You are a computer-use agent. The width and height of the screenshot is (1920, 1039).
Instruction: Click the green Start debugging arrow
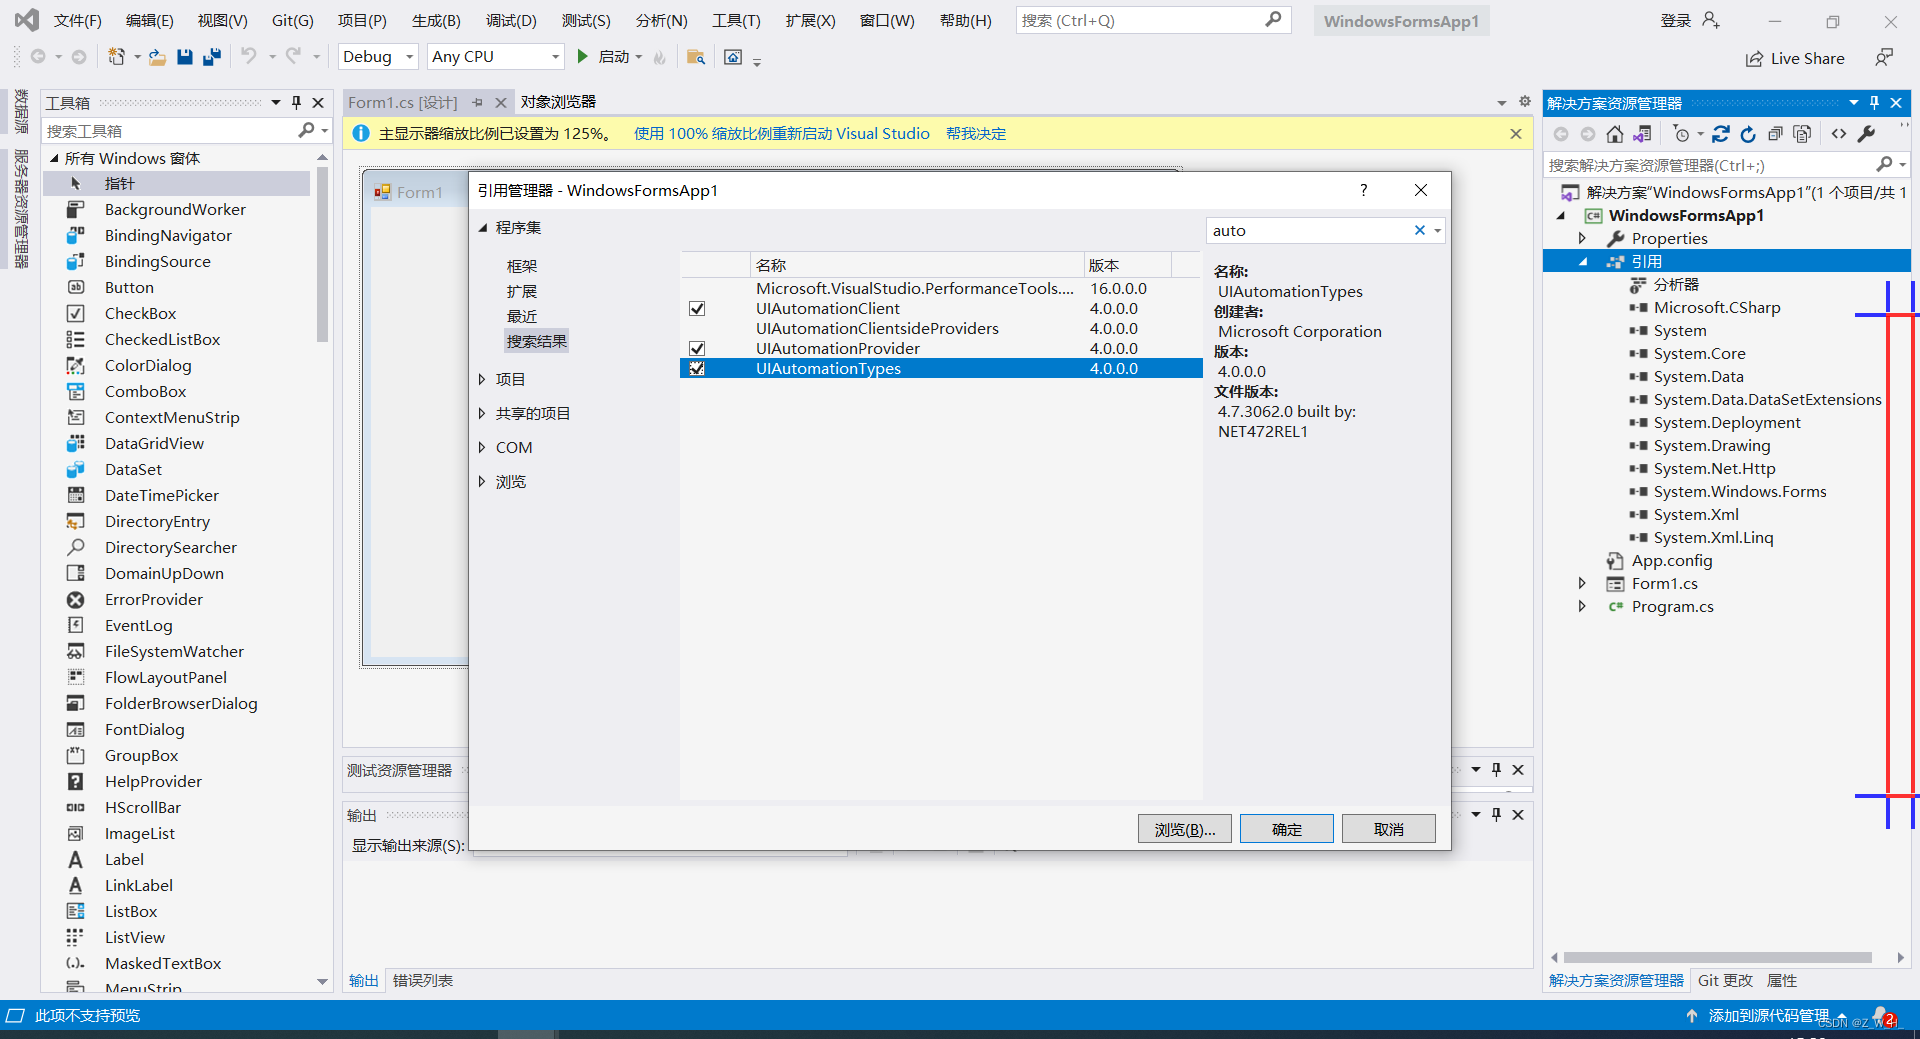coord(583,57)
